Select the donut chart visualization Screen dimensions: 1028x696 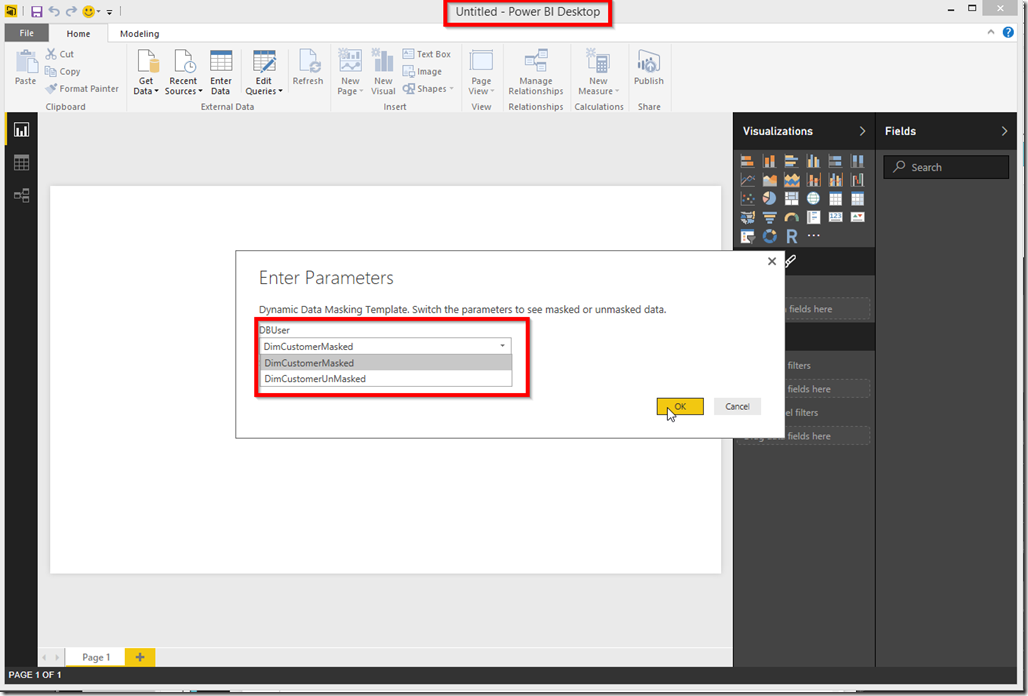(x=769, y=236)
